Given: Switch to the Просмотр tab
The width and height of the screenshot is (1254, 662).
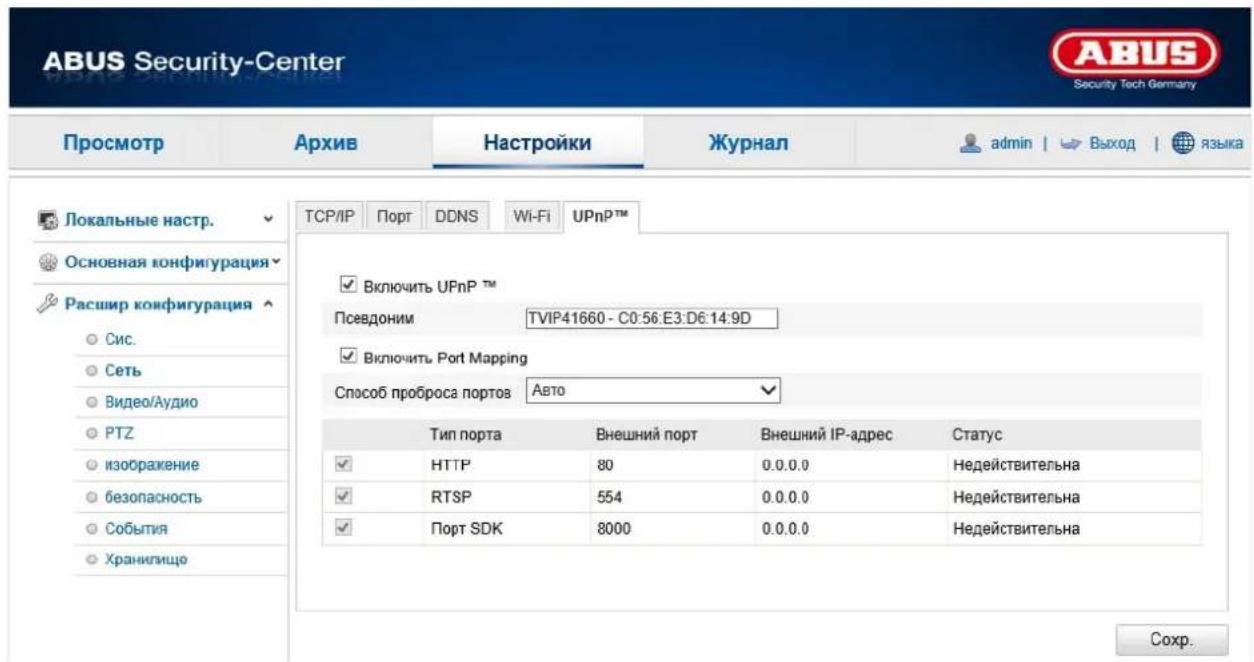Looking at the screenshot, I should [x=116, y=144].
